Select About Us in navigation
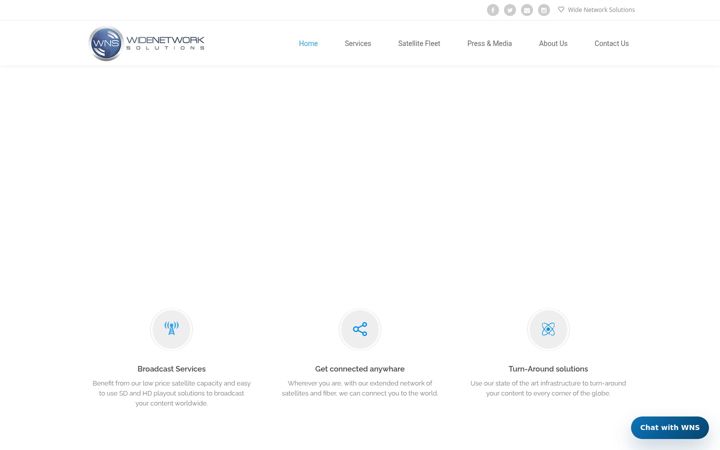 [x=553, y=44]
